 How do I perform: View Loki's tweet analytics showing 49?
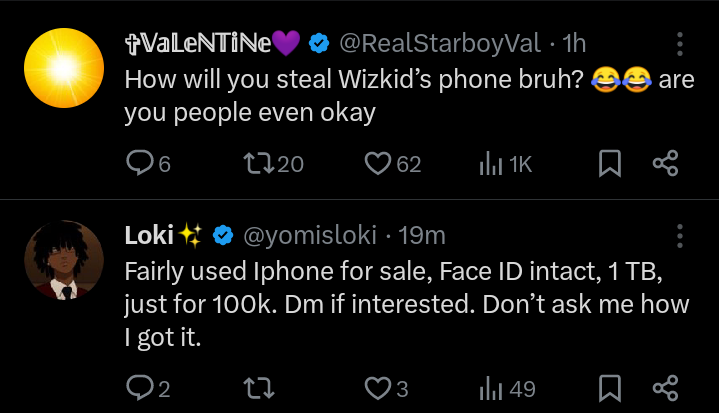[x=507, y=389]
